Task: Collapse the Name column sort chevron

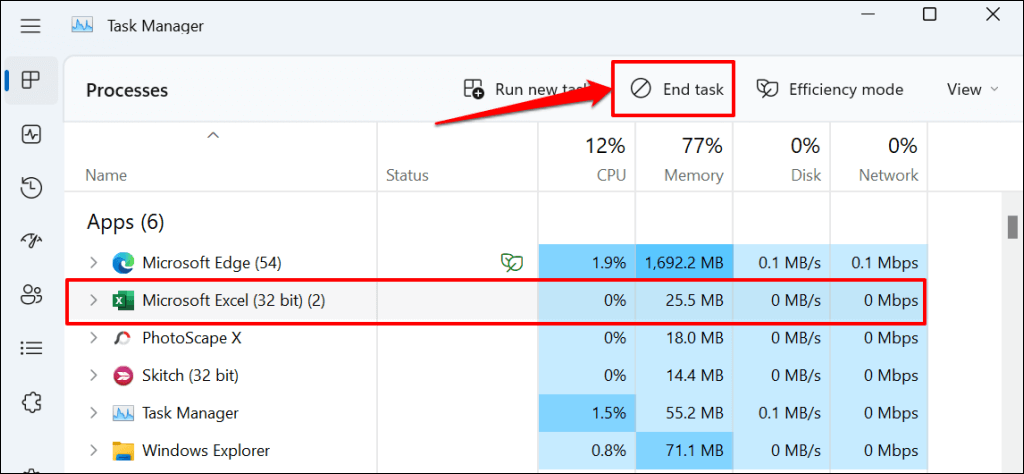Action: (x=212, y=134)
